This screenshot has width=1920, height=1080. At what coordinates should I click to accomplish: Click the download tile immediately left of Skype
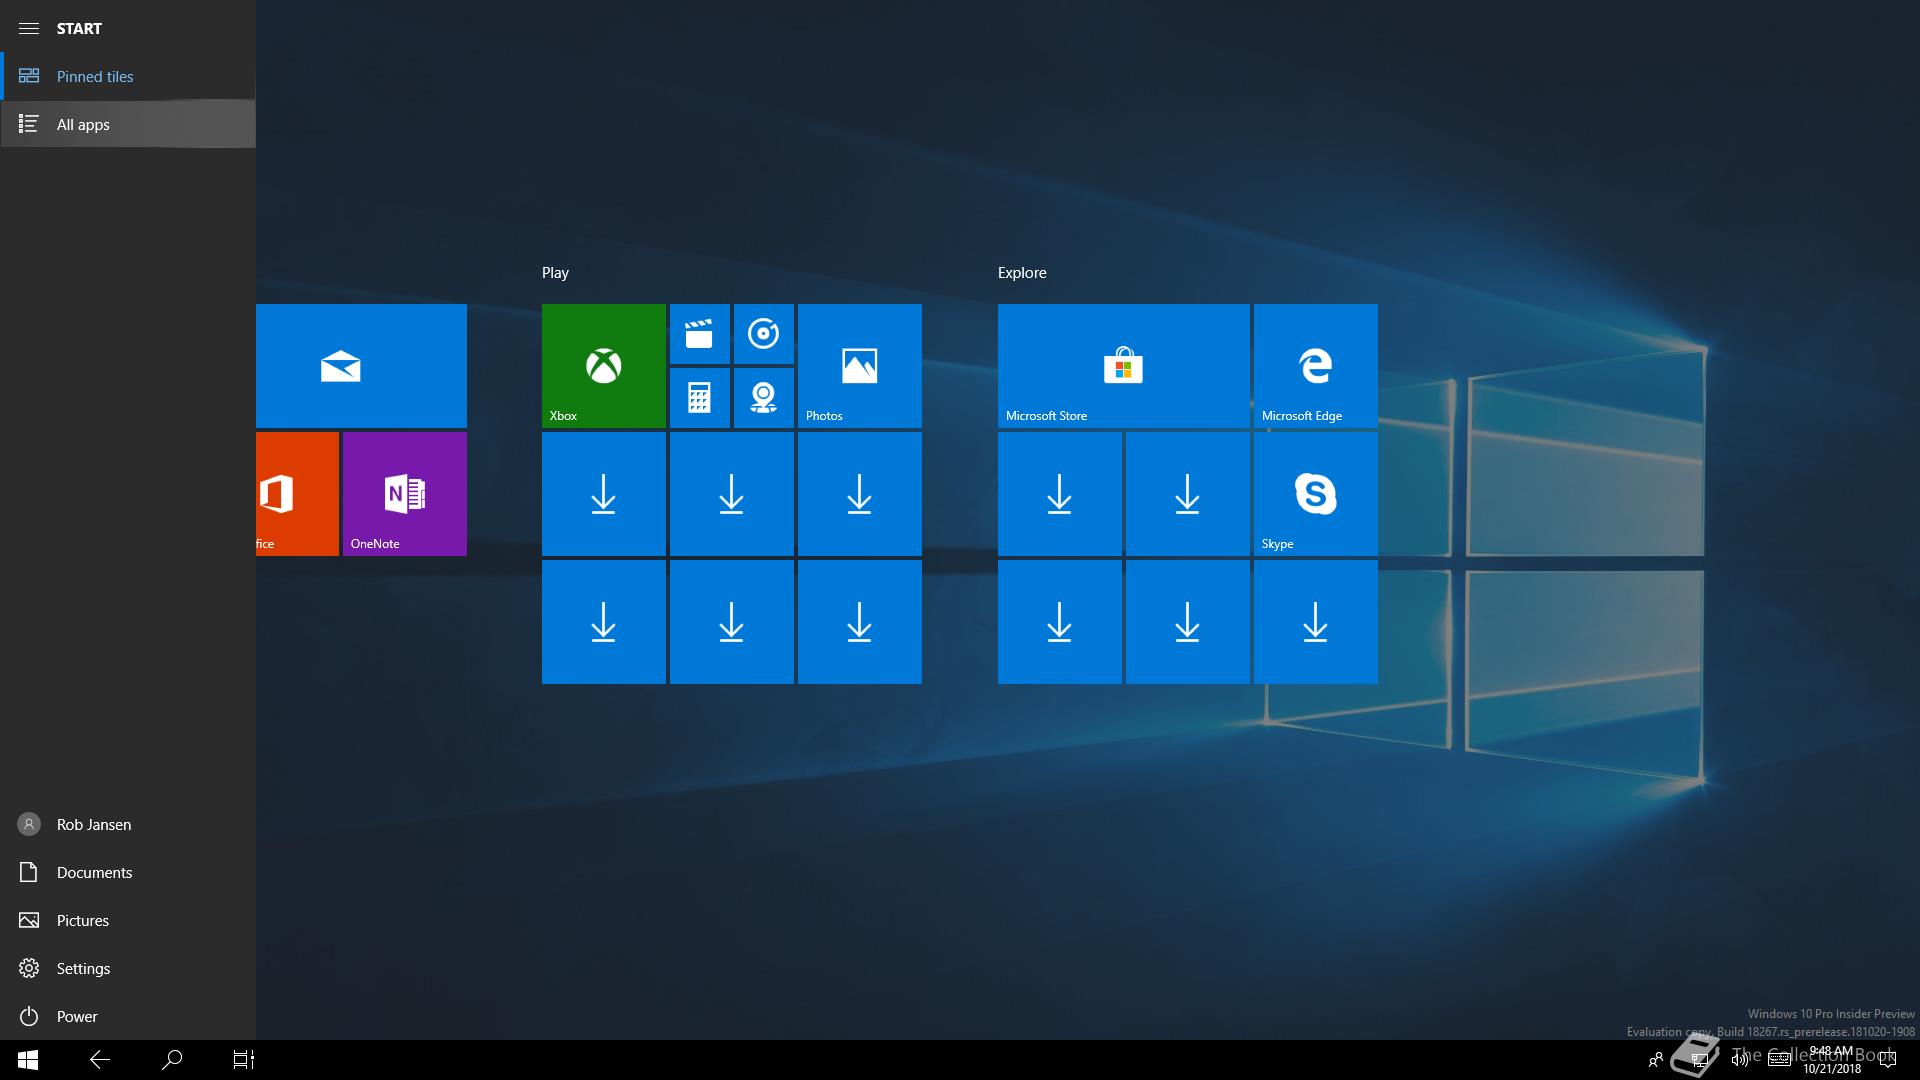1188,494
